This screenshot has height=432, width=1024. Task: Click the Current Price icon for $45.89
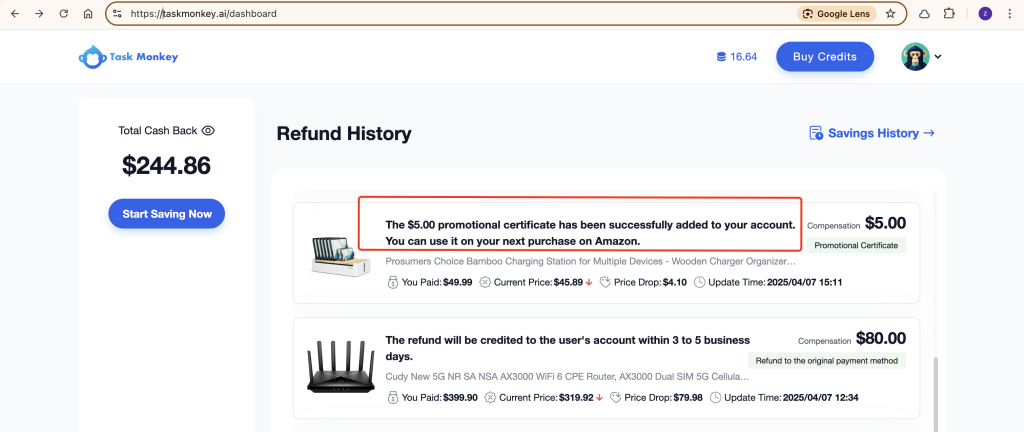click(x=485, y=283)
